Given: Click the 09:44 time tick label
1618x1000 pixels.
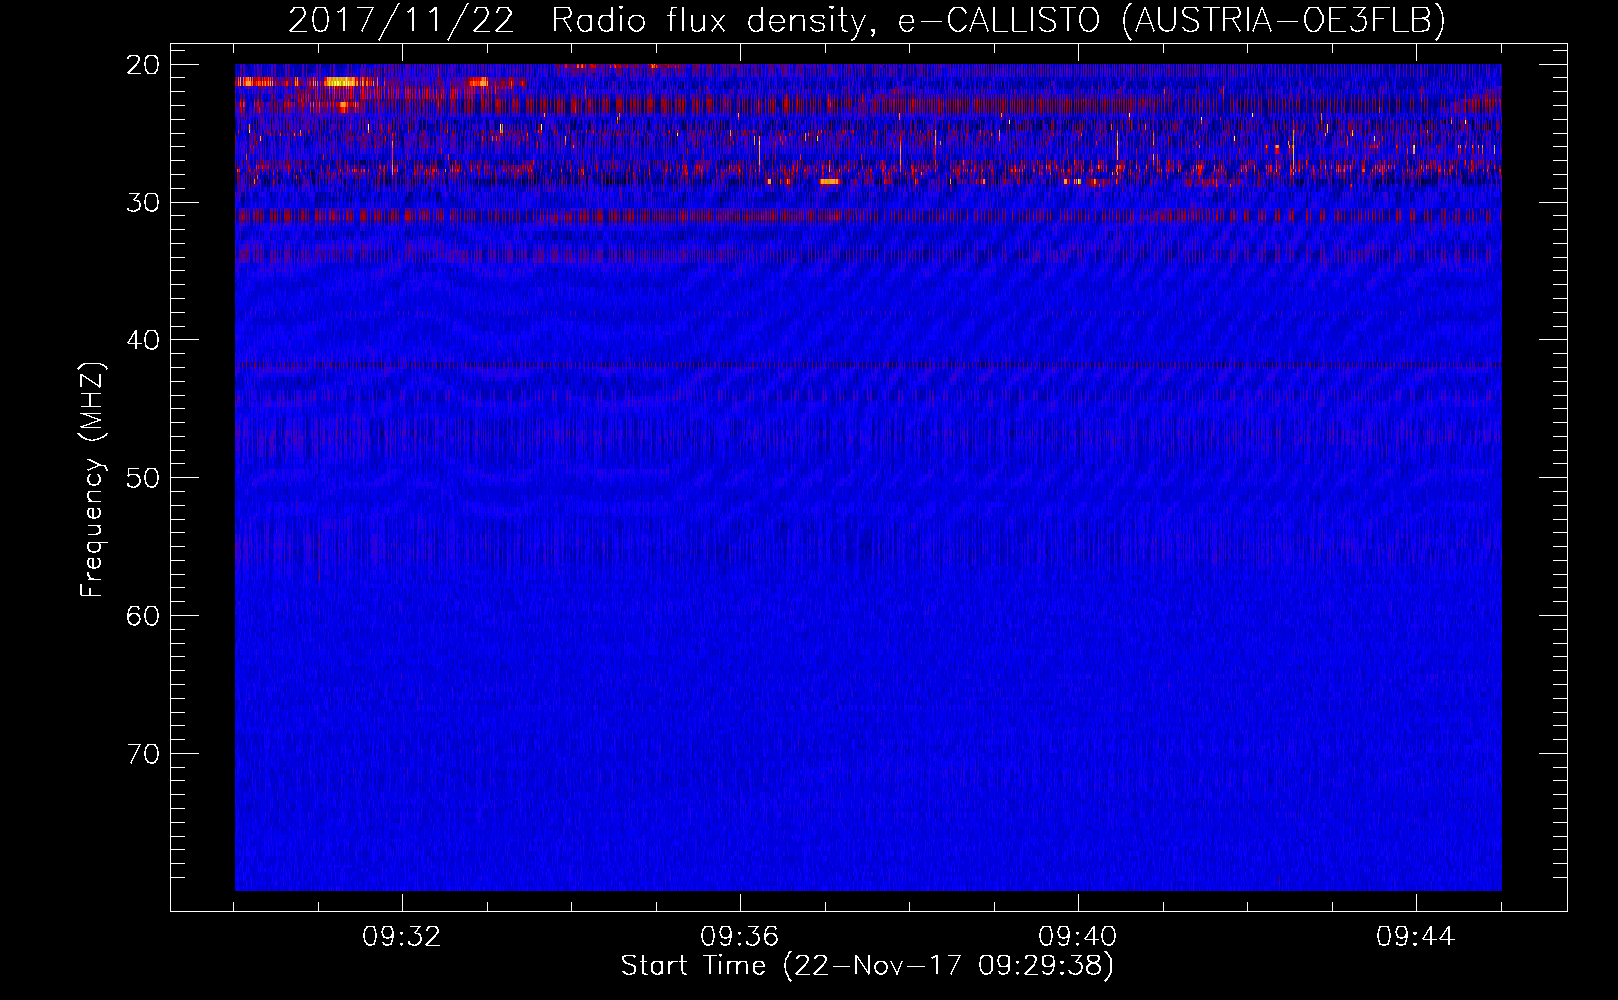Looking at the screenshot, I should click(1416, 937).
